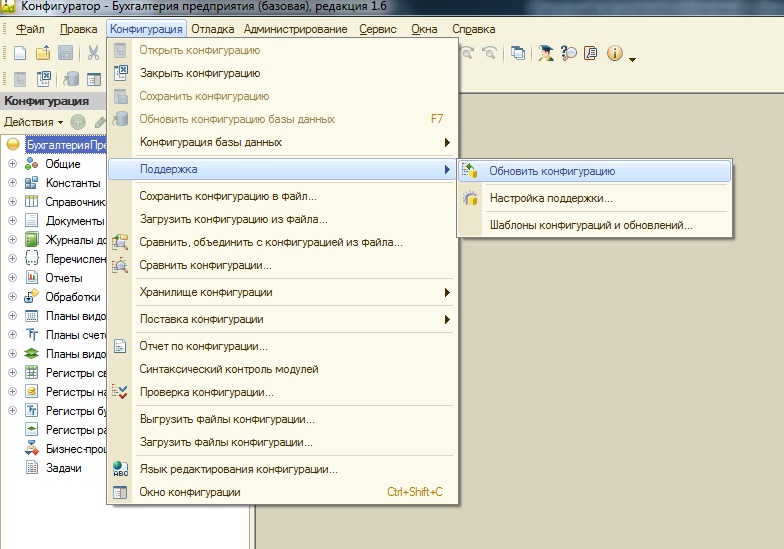The width and height of the screenshot is (784, 549).
Task: Select Шаблоны конфигураций и обновлений
Action: pos(594,225)
